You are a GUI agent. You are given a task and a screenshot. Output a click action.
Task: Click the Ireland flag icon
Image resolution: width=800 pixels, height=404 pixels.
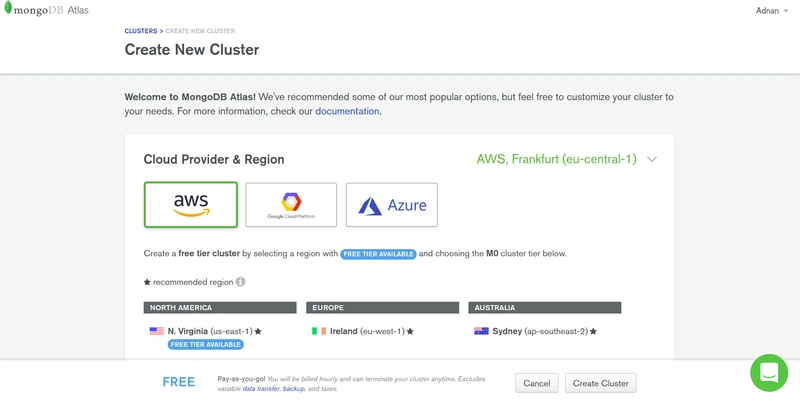(319, 331)
